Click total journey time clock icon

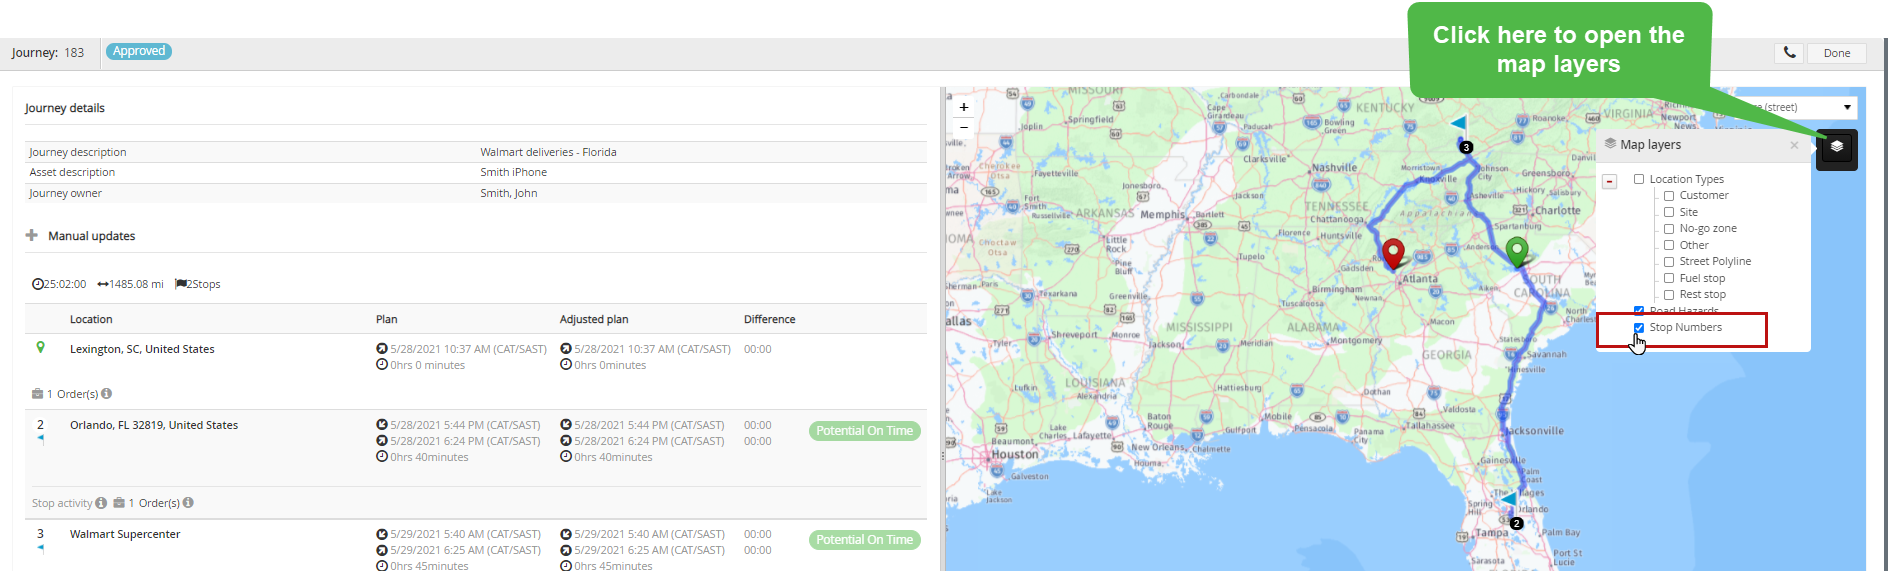click(x=38, y=284)
